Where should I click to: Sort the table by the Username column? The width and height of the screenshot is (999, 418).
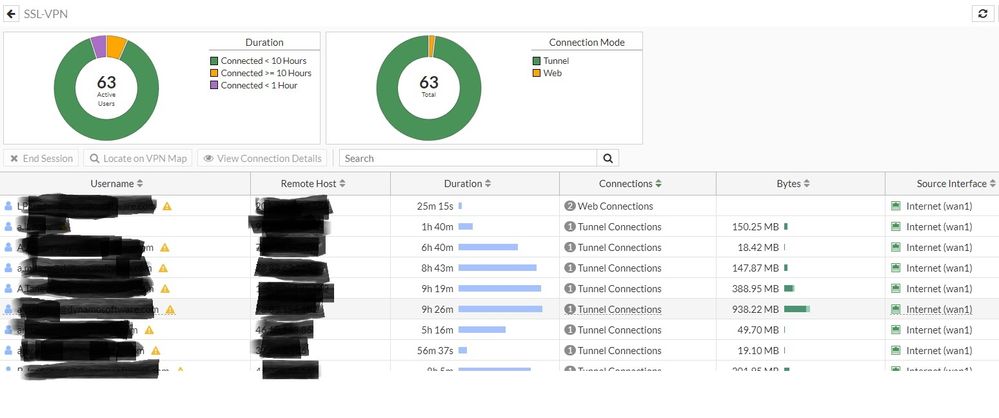tap(117, 184)
